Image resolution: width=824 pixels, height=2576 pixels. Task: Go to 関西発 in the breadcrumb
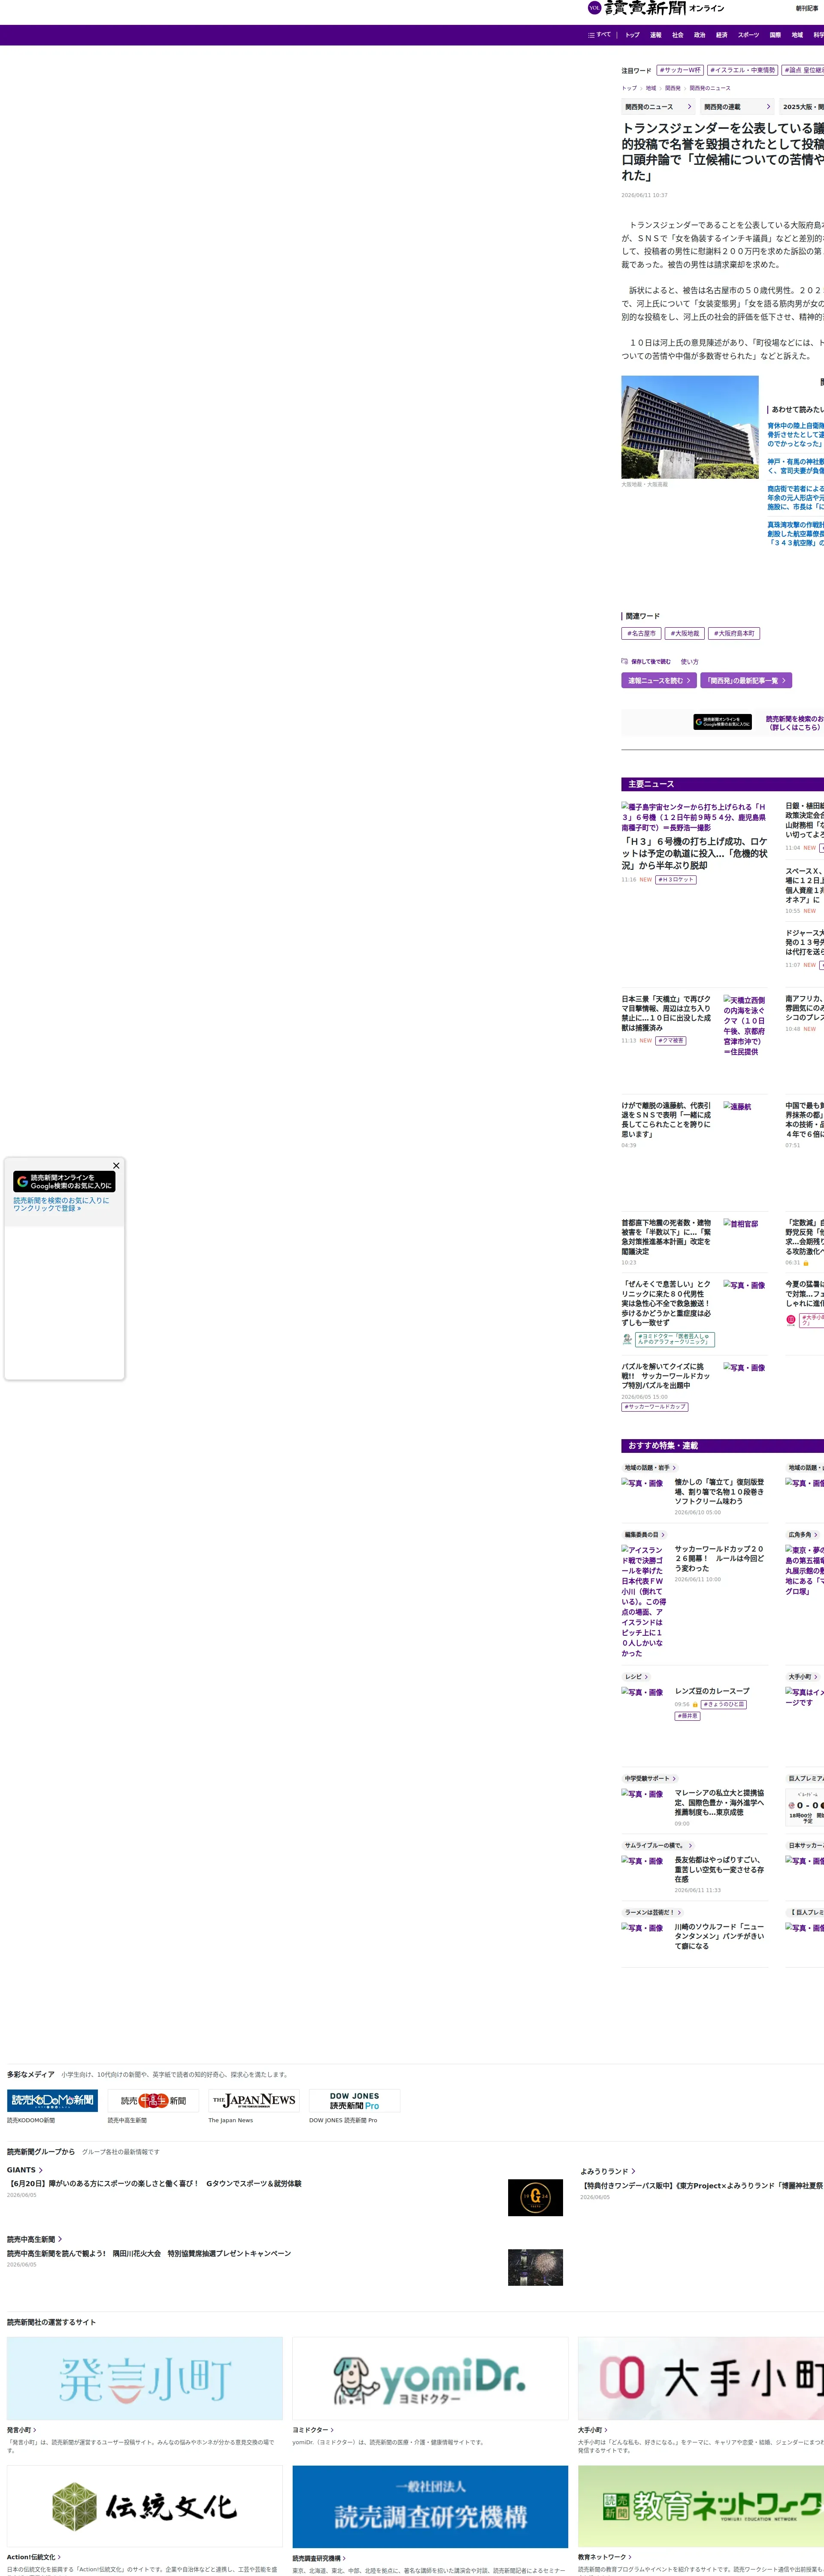tap(673, 88)
